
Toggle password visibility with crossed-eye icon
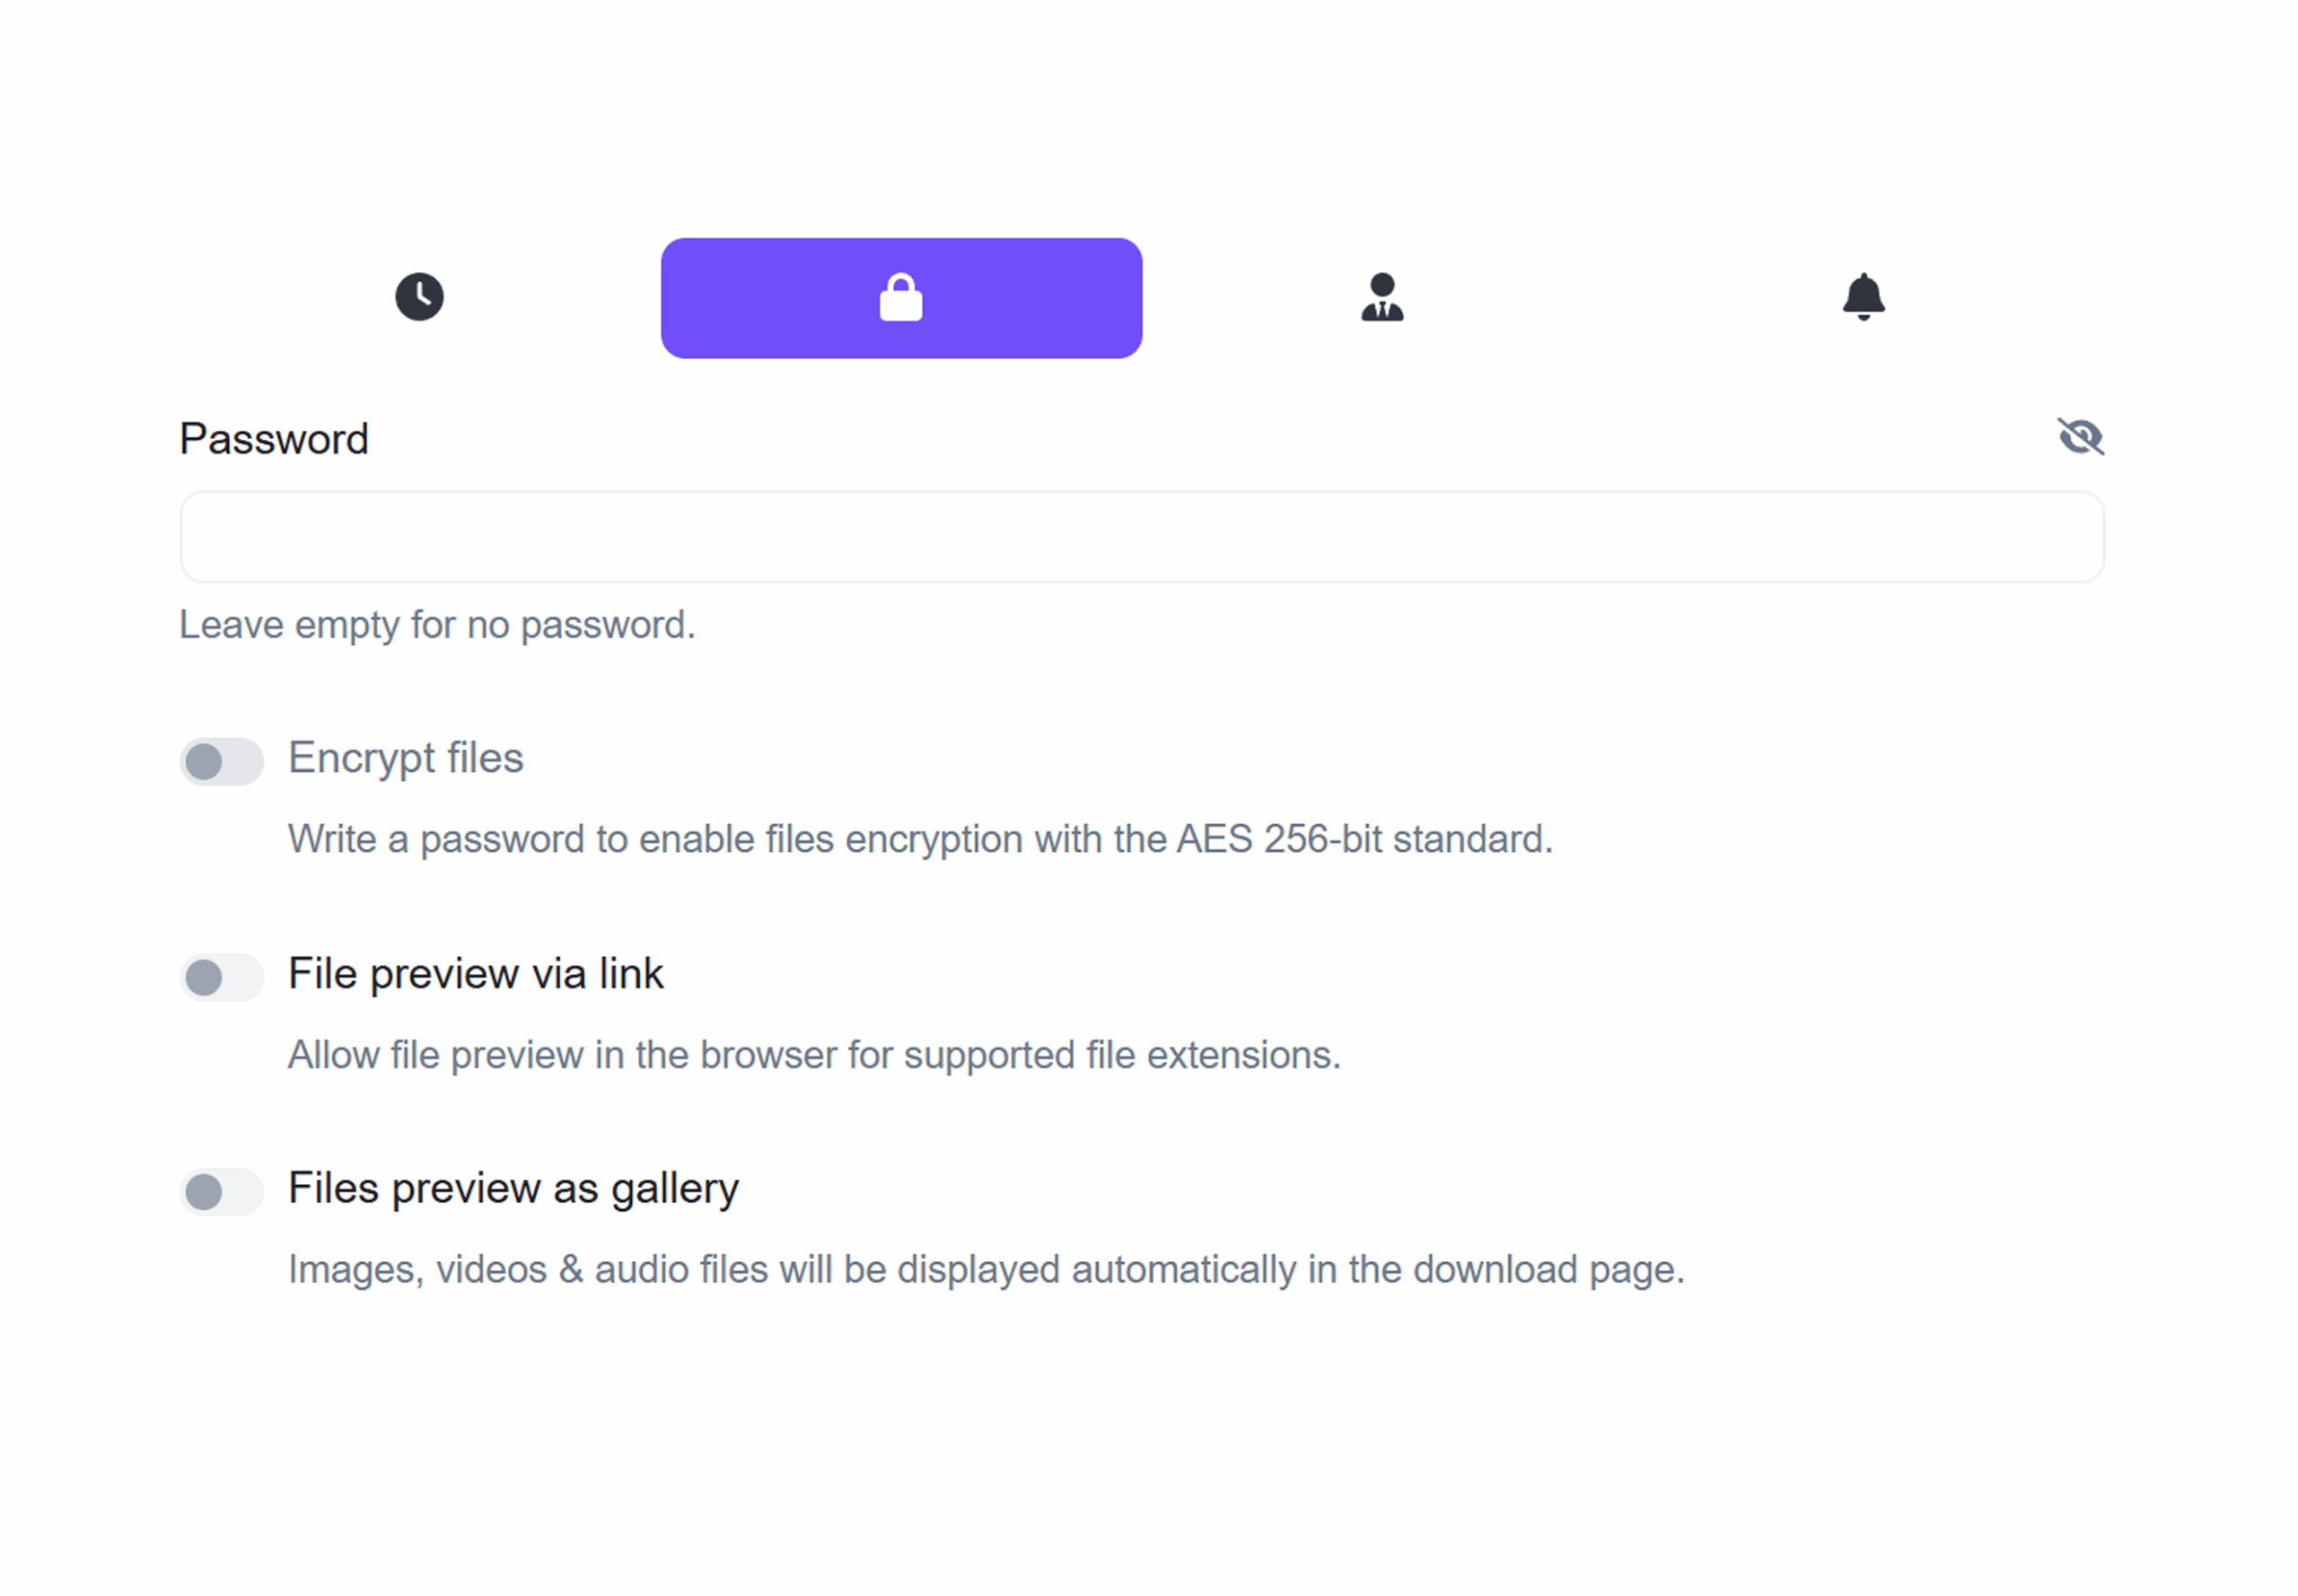[x=2079, y=437]
